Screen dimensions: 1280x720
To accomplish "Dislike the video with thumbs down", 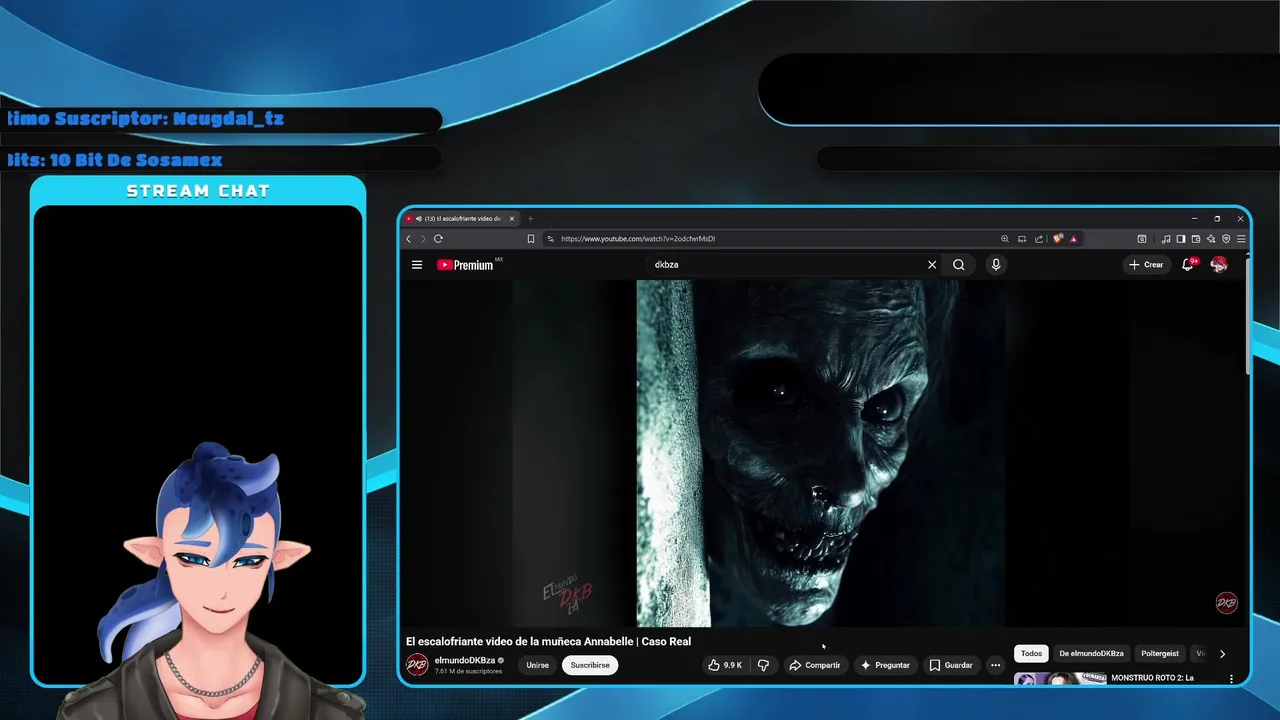I will tap(763, 665).
